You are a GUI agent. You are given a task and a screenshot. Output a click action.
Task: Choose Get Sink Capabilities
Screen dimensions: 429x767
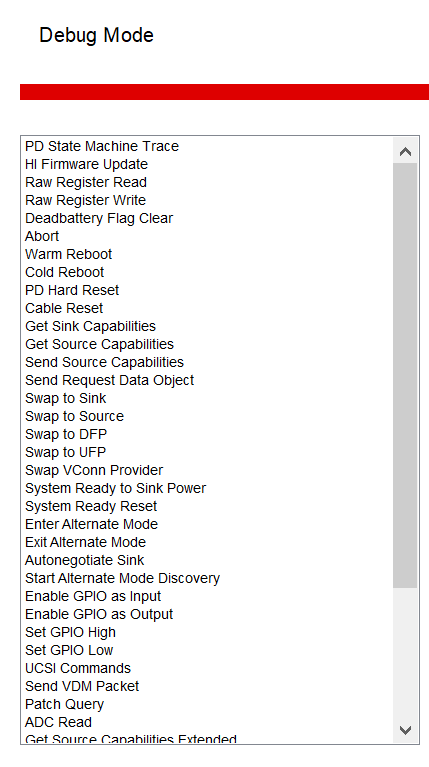click(x=90, y=326)
